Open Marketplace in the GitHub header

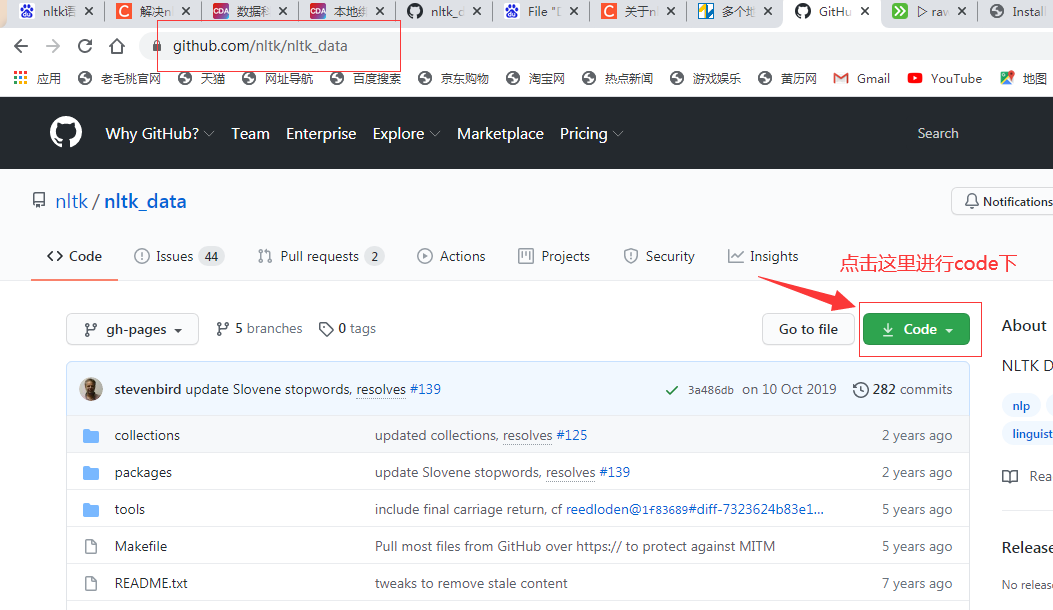coord(500,134)
